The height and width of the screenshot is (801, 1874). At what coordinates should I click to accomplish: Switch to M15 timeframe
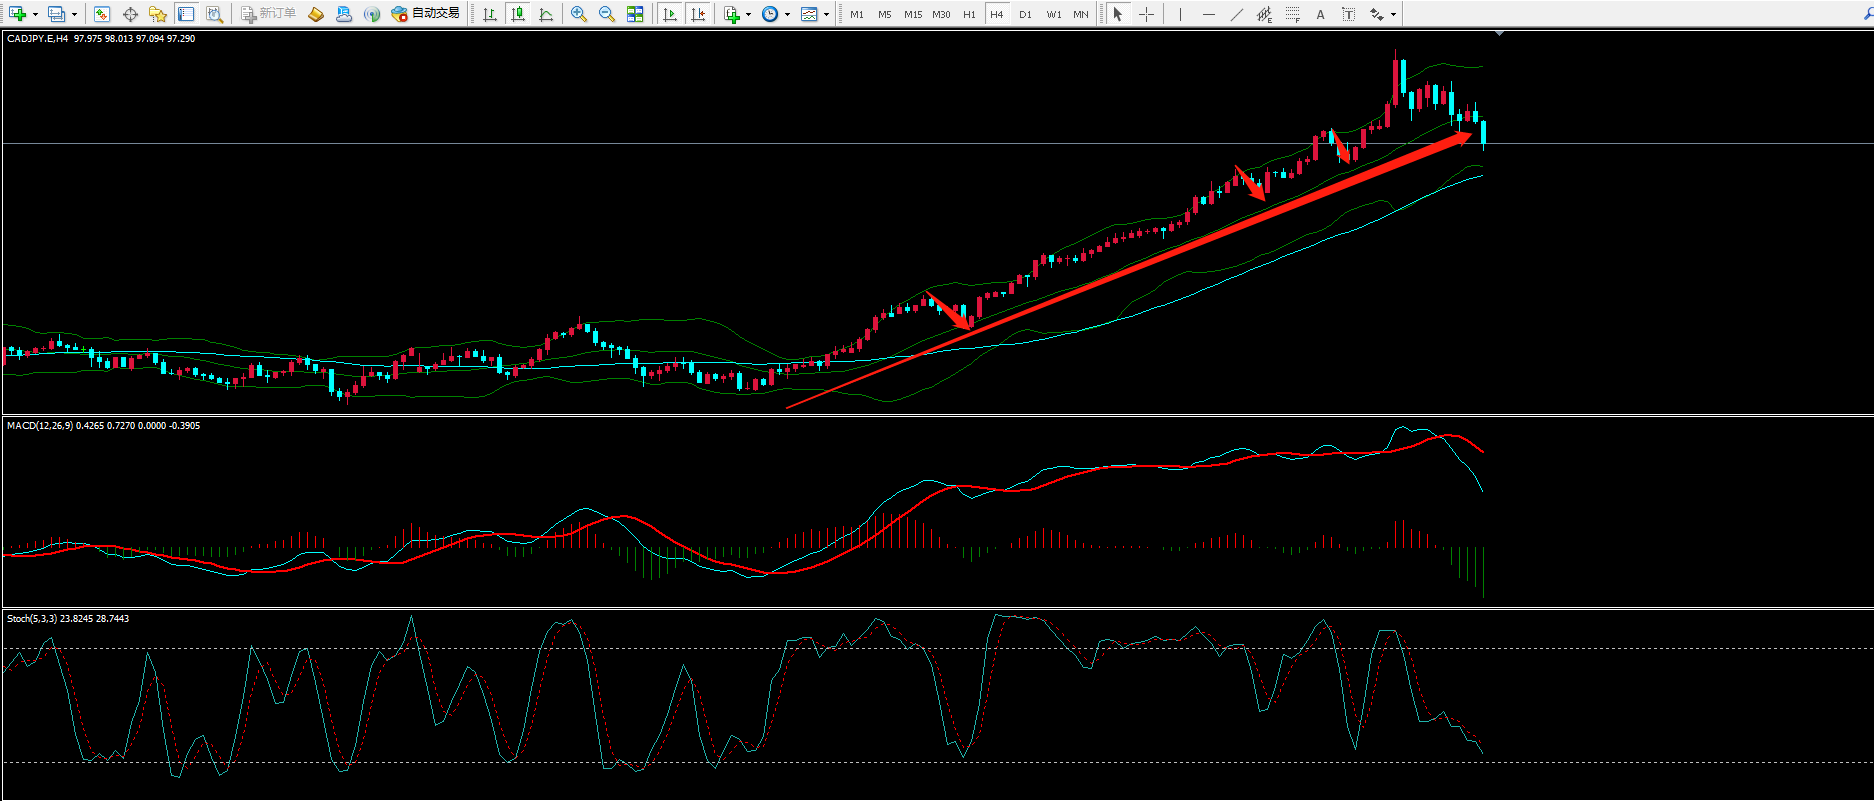913,14
